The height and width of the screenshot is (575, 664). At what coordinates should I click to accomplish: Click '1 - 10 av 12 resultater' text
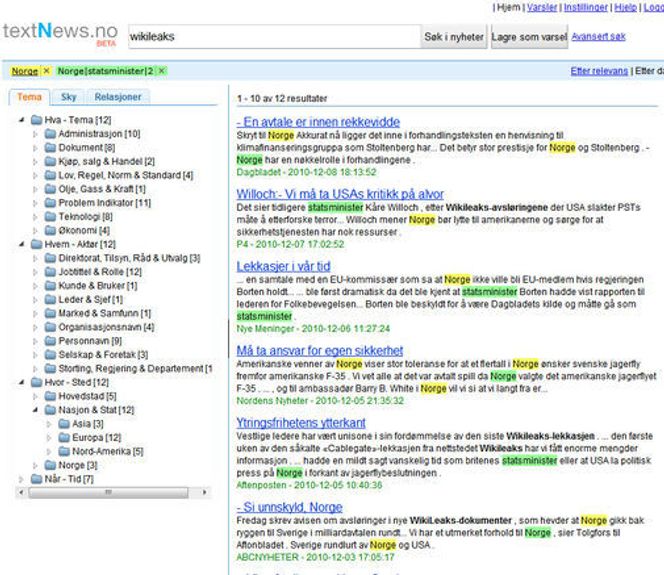[282, 99]
